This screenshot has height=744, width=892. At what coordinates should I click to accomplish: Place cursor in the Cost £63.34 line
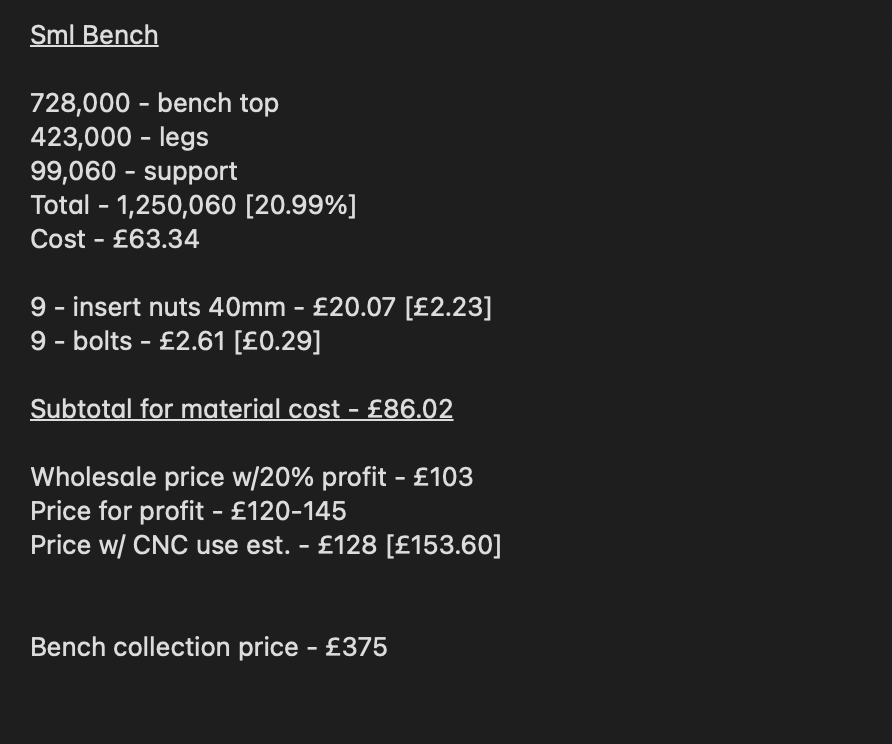(x=115, y=239)
